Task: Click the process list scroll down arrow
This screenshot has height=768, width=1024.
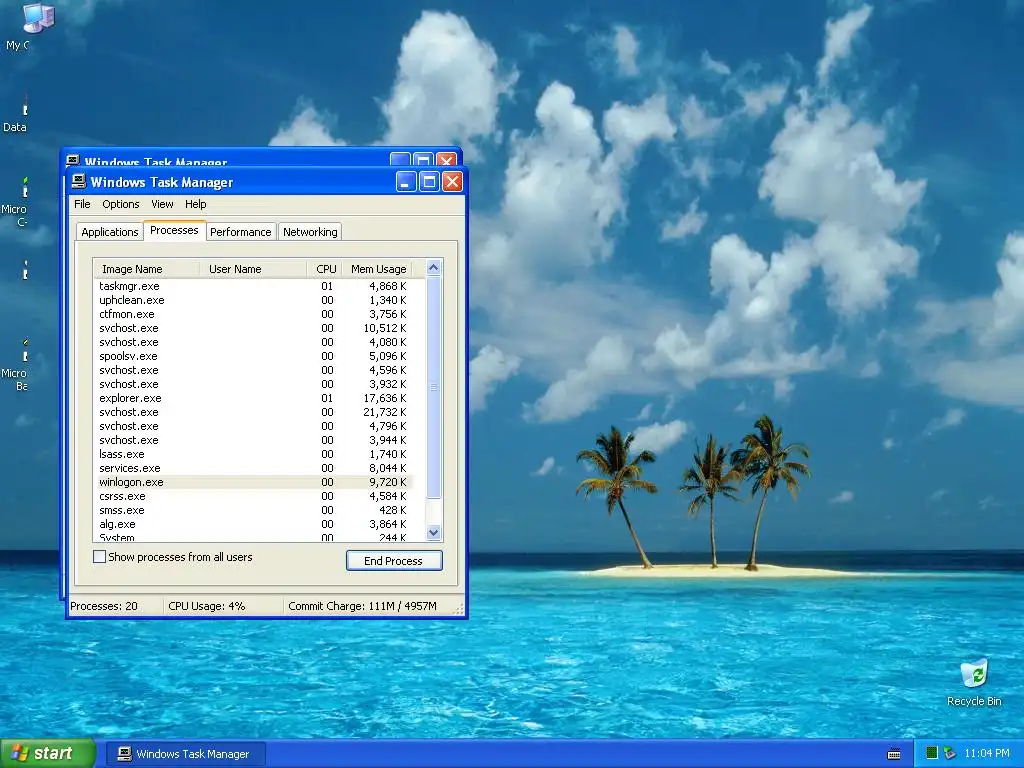Action: pyautogui.click(x=434, y=533)
